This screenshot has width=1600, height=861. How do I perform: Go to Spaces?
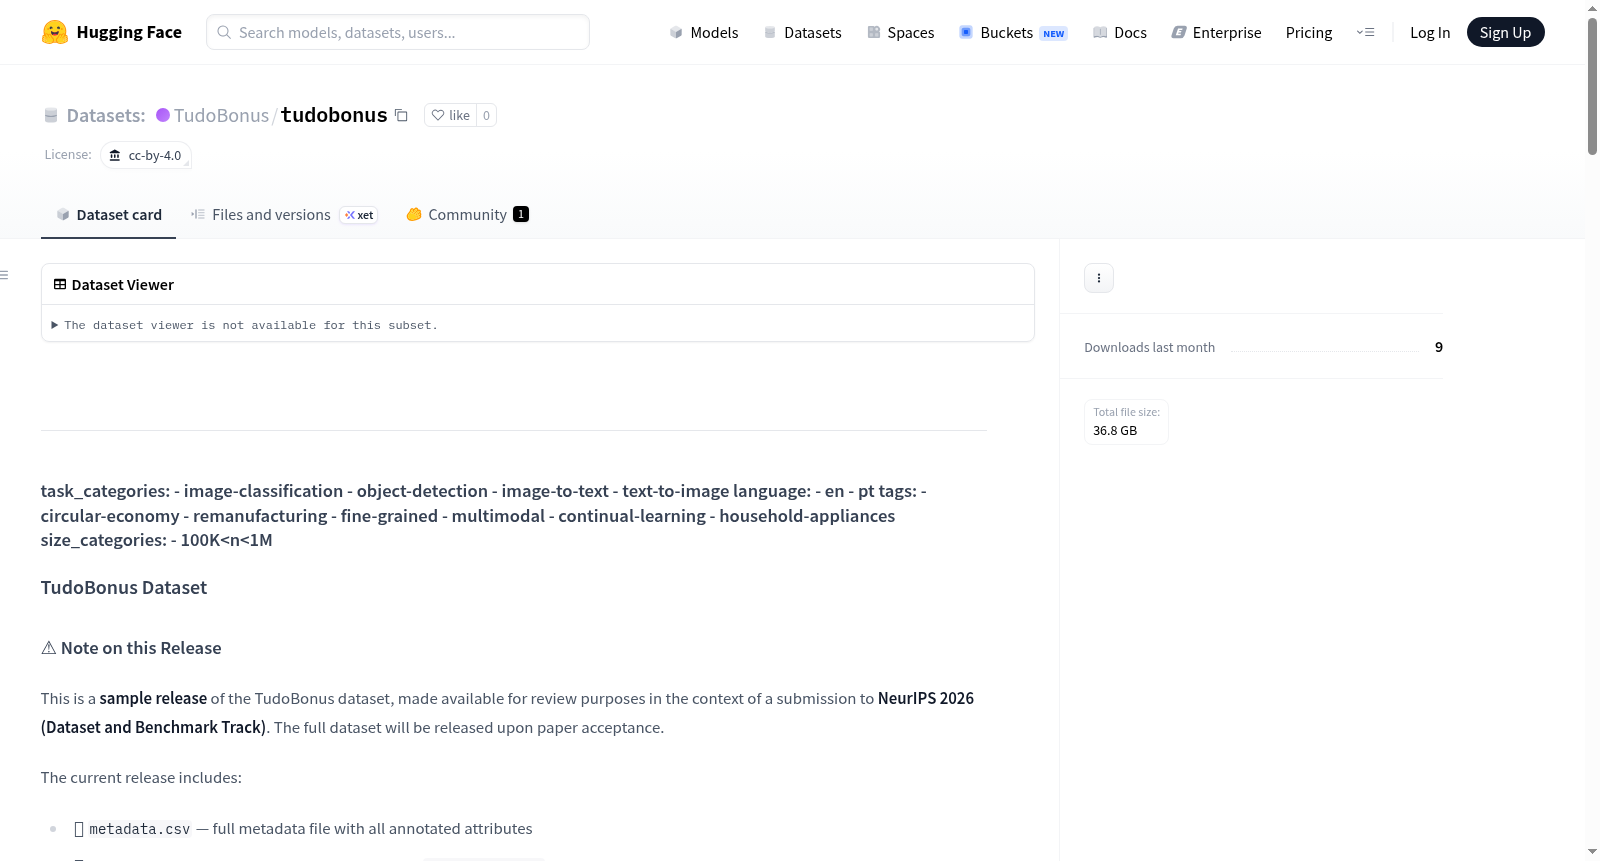pos(900,32)
